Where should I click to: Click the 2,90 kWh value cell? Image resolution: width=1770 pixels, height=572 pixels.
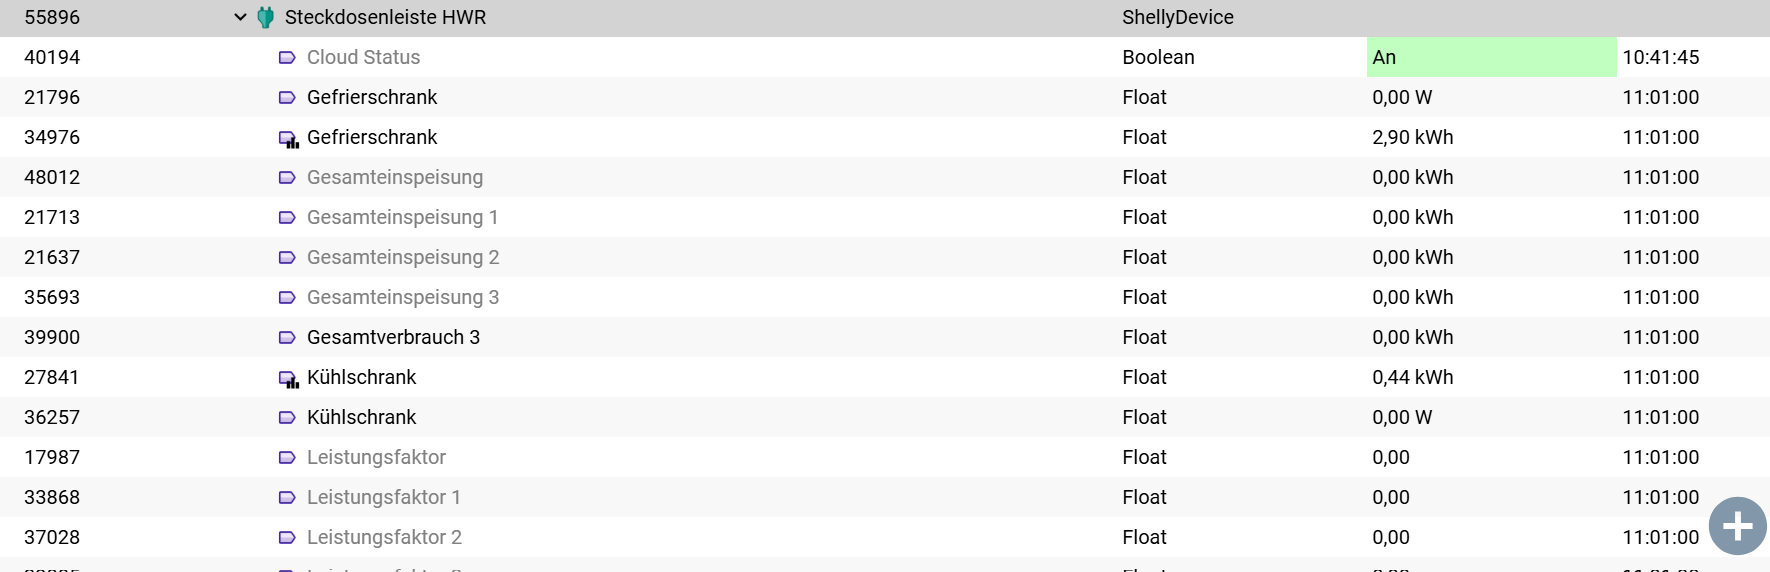[x=1412, y=137]
